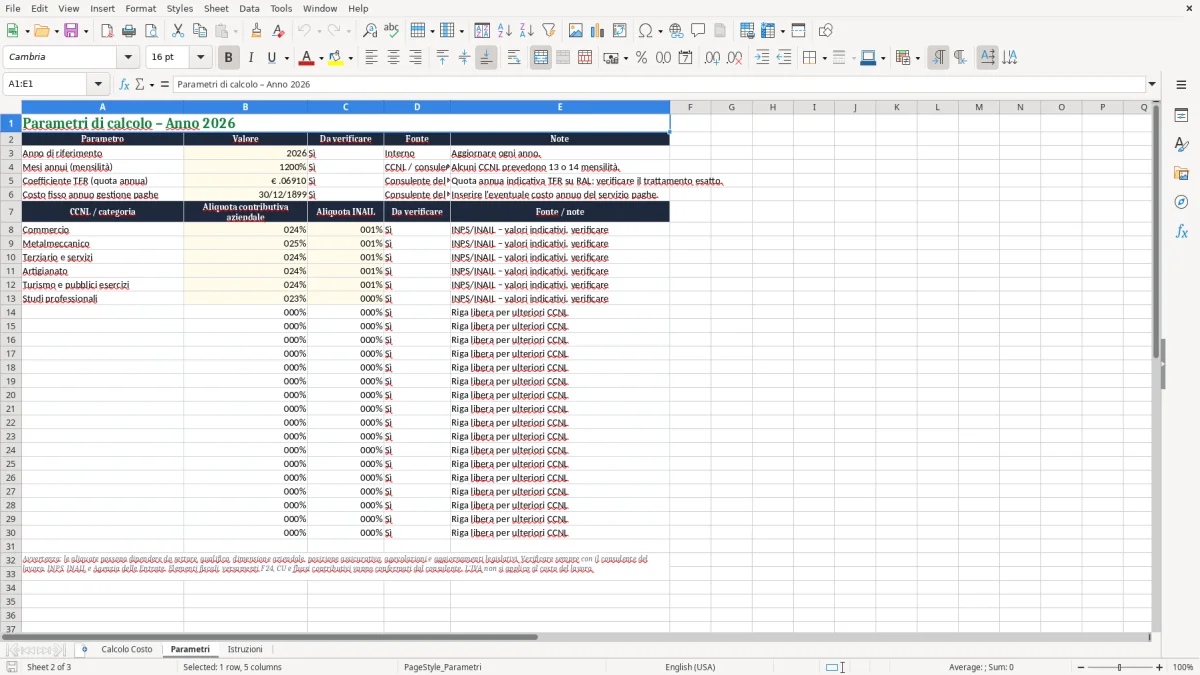1200x675 pixels.
Task: Add a decimal place
Action: coord(713,58)
